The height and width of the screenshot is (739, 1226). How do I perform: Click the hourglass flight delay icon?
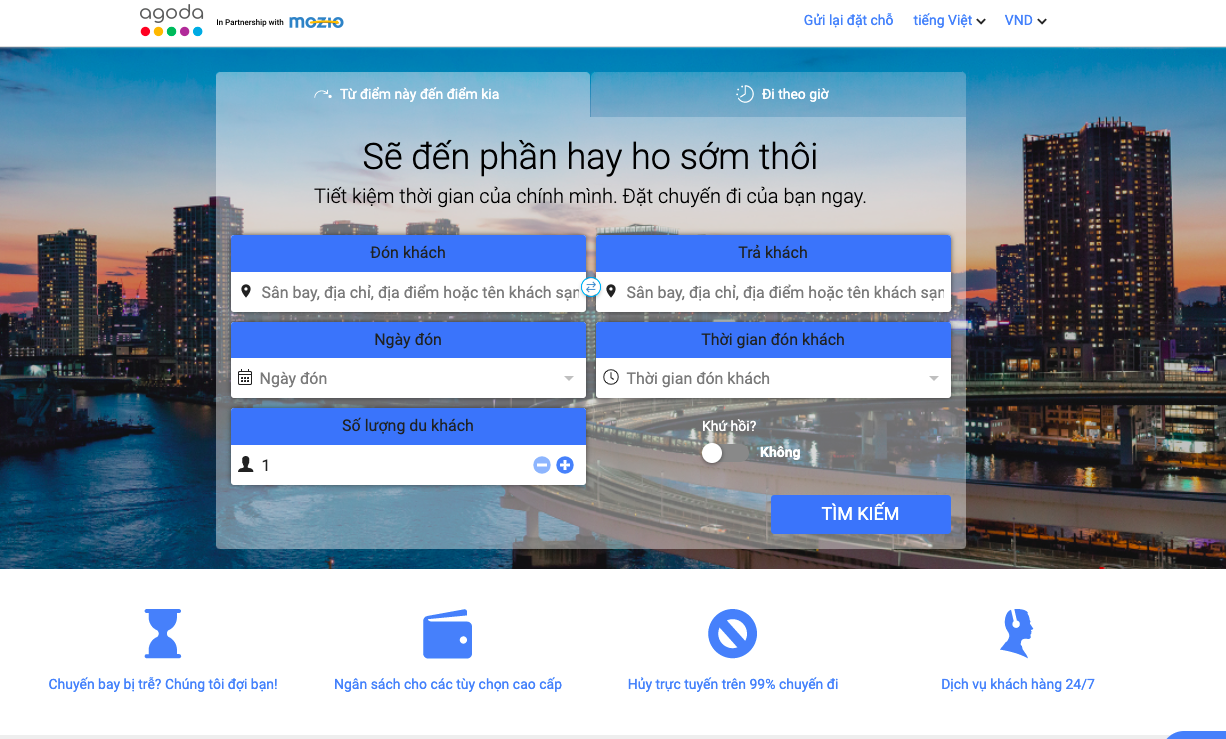(163, 633)
